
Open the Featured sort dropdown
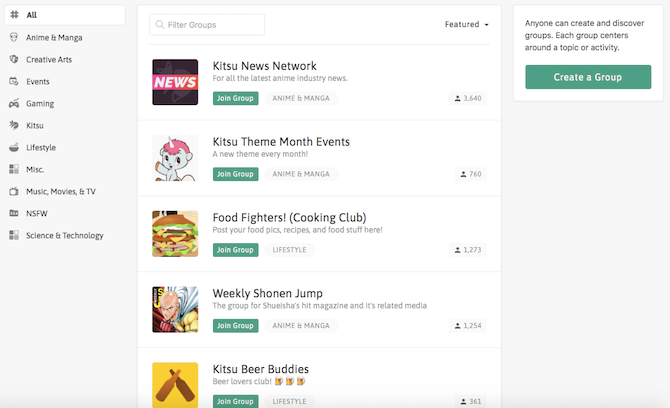(x=466, y=24)
